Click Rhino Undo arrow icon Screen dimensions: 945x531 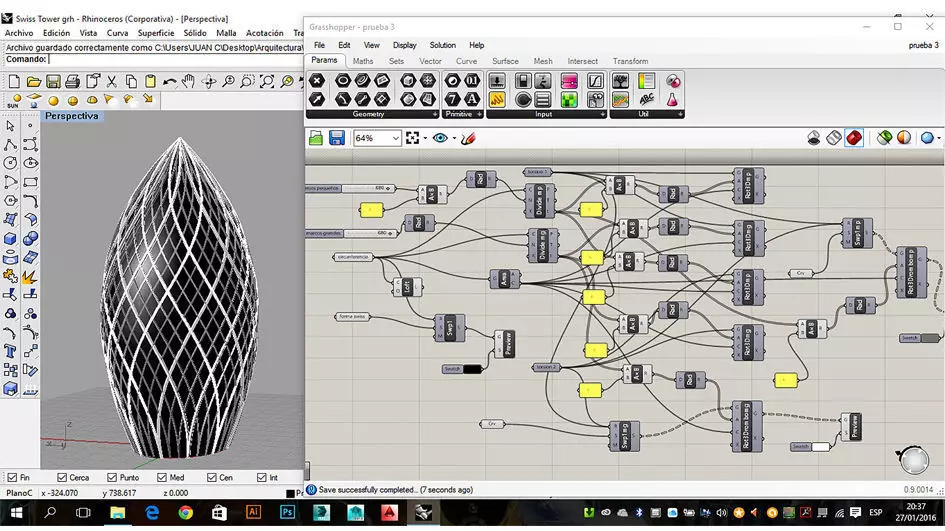pyautogui.click(x=169, y=81)
